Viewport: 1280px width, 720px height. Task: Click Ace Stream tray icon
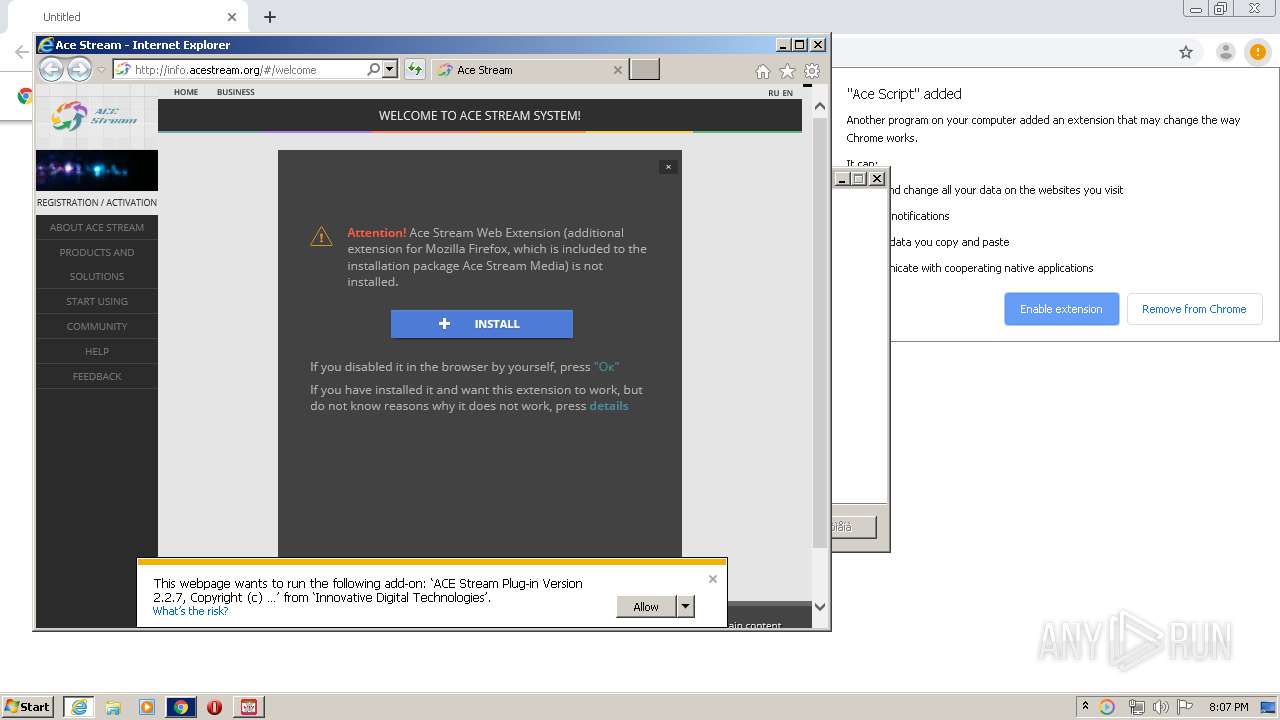pos(1107,707)
